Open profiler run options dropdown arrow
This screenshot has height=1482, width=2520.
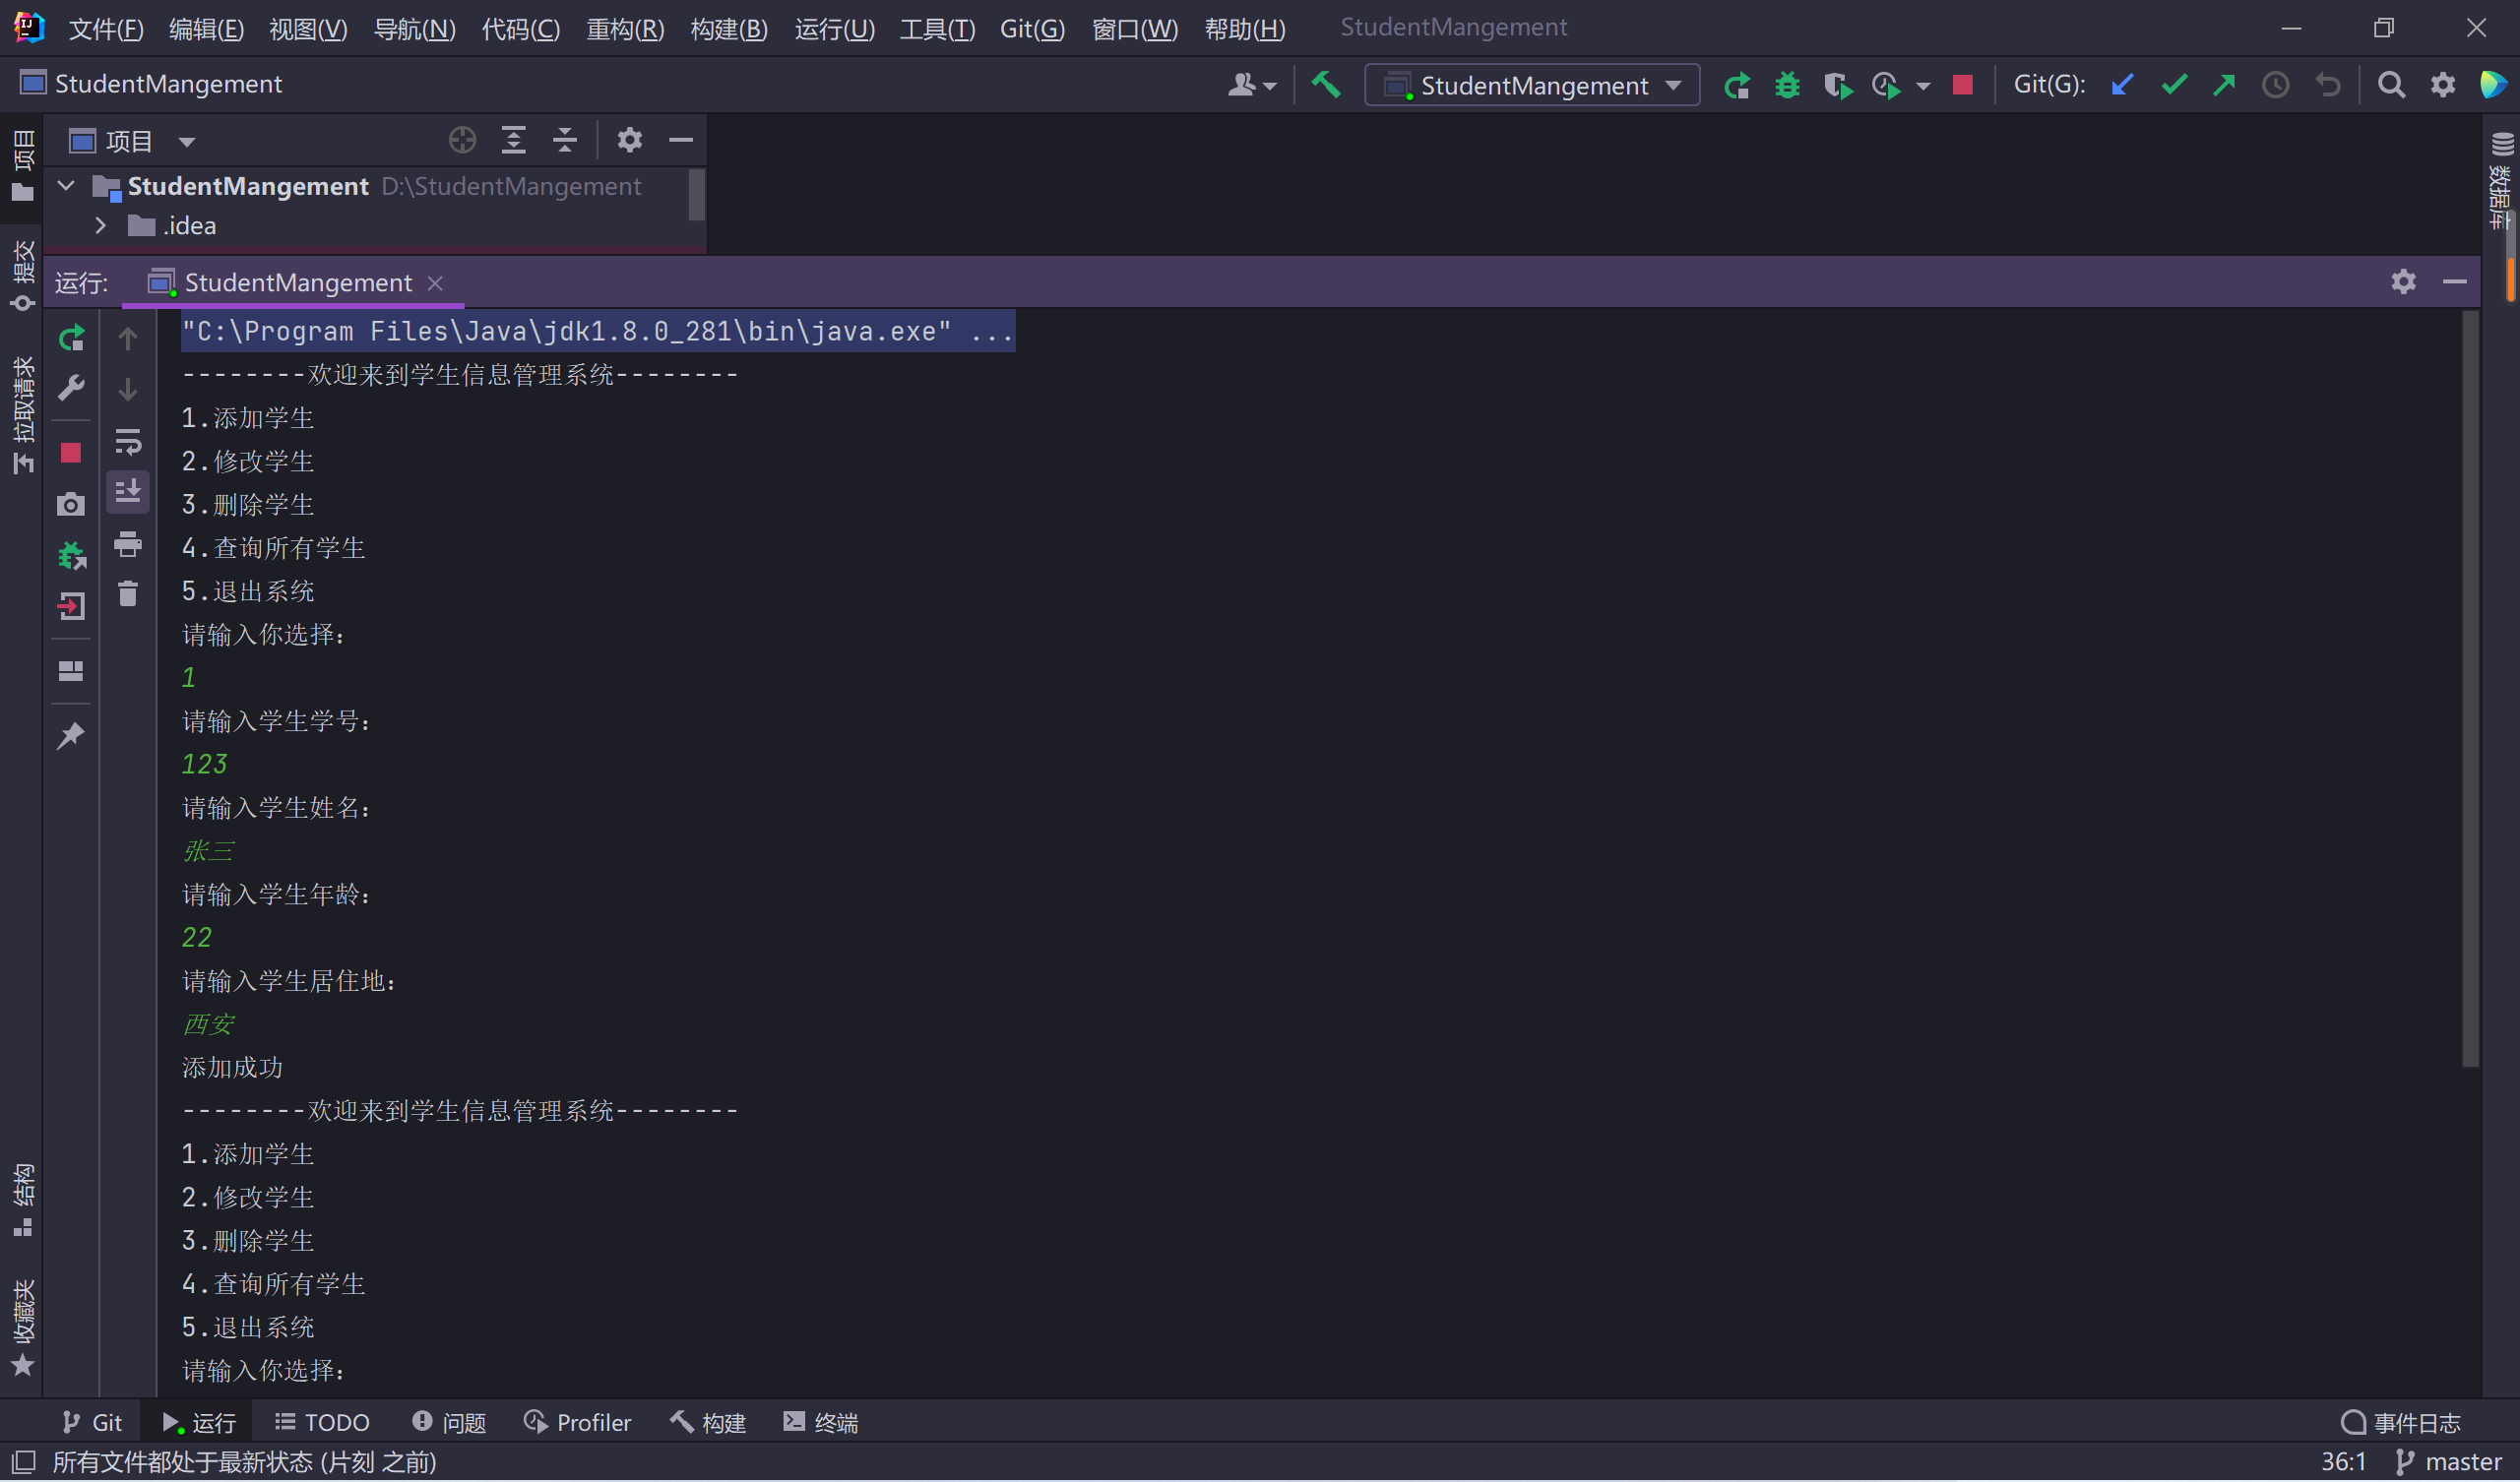[1923, 87]
